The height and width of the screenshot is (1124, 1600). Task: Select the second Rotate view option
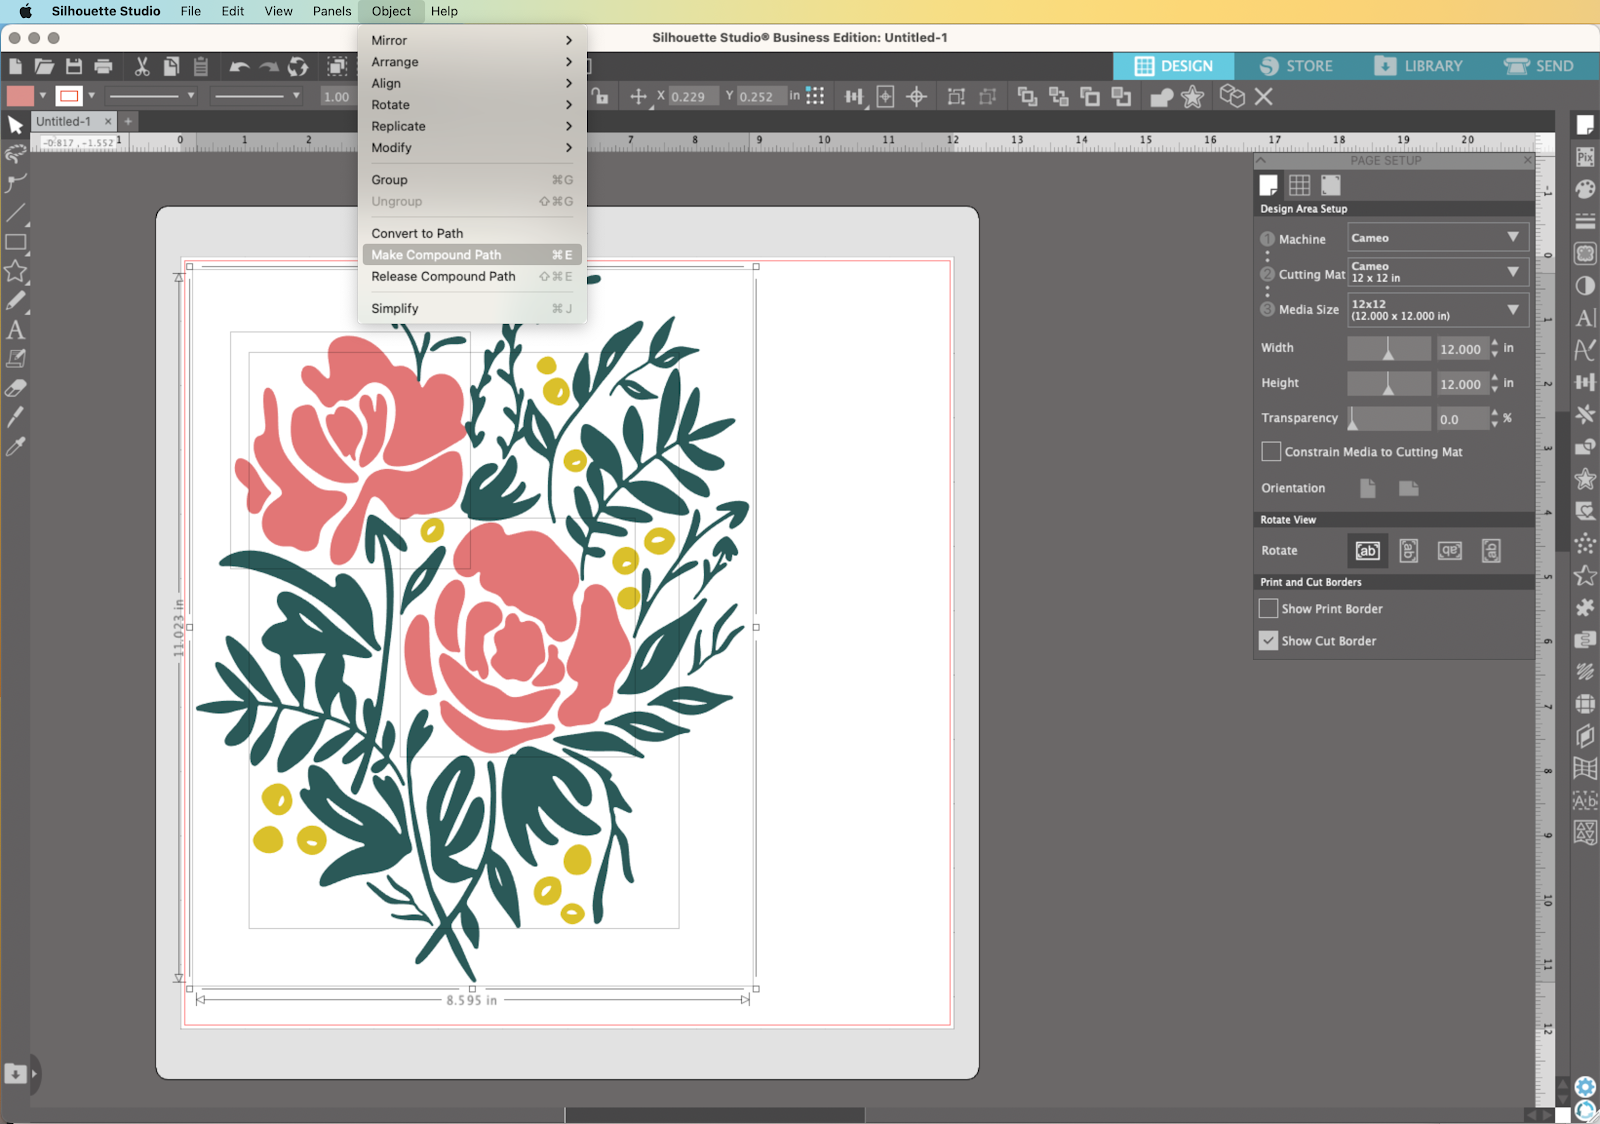click(1409, 551)
